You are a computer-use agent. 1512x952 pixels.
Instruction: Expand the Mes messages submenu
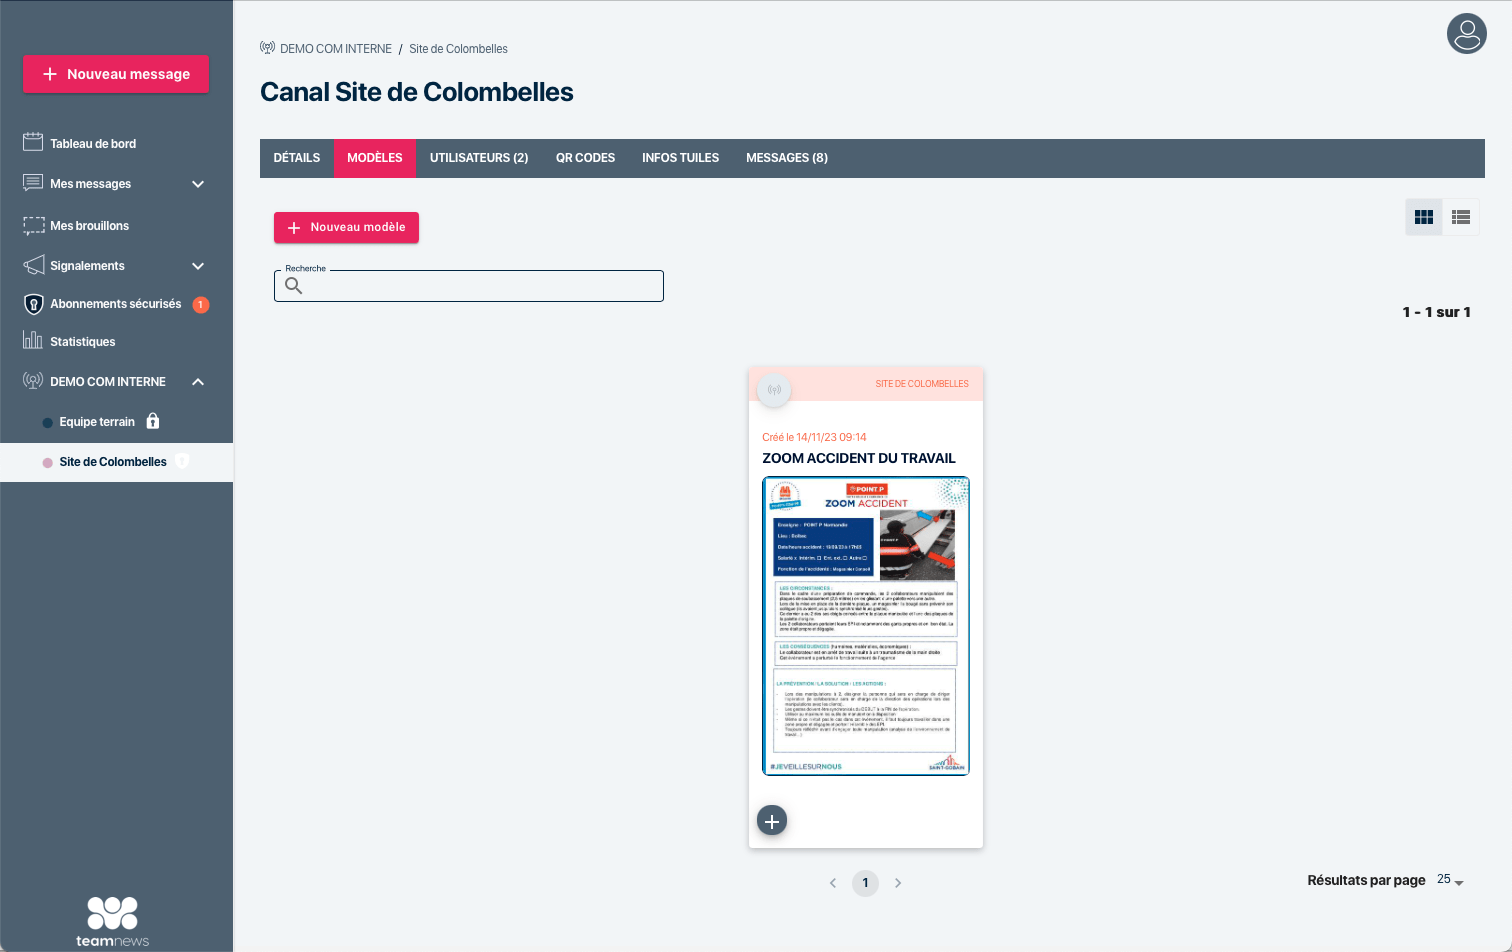(198, 184)
